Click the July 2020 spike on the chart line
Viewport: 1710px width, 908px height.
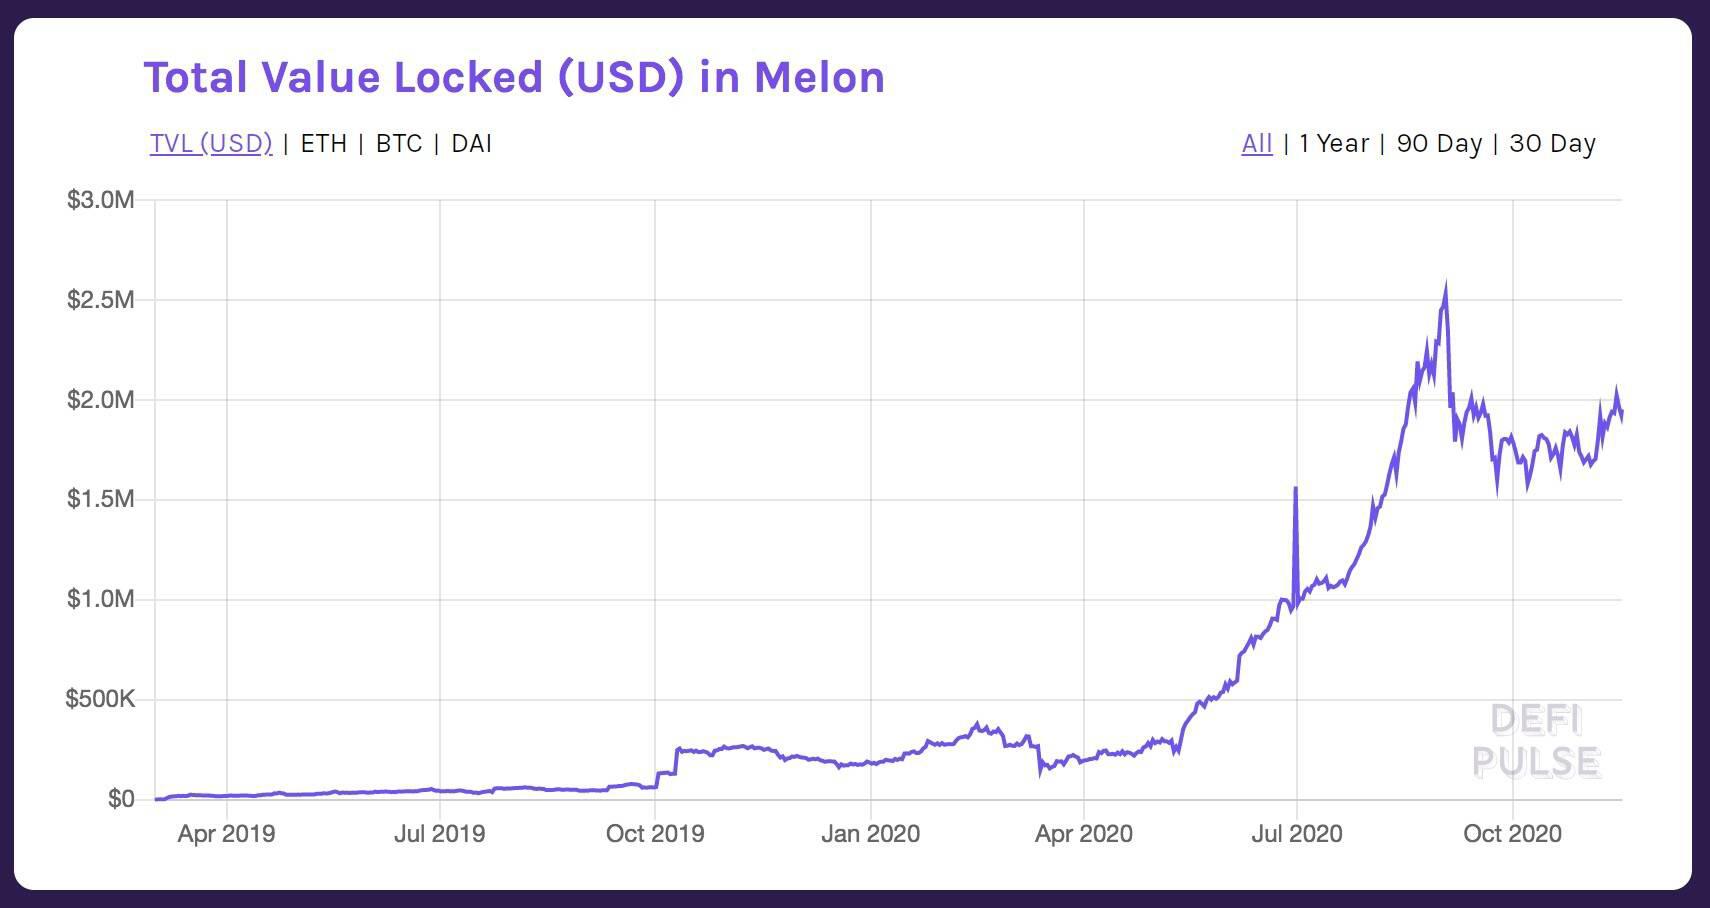click(x=1296, y=488)
